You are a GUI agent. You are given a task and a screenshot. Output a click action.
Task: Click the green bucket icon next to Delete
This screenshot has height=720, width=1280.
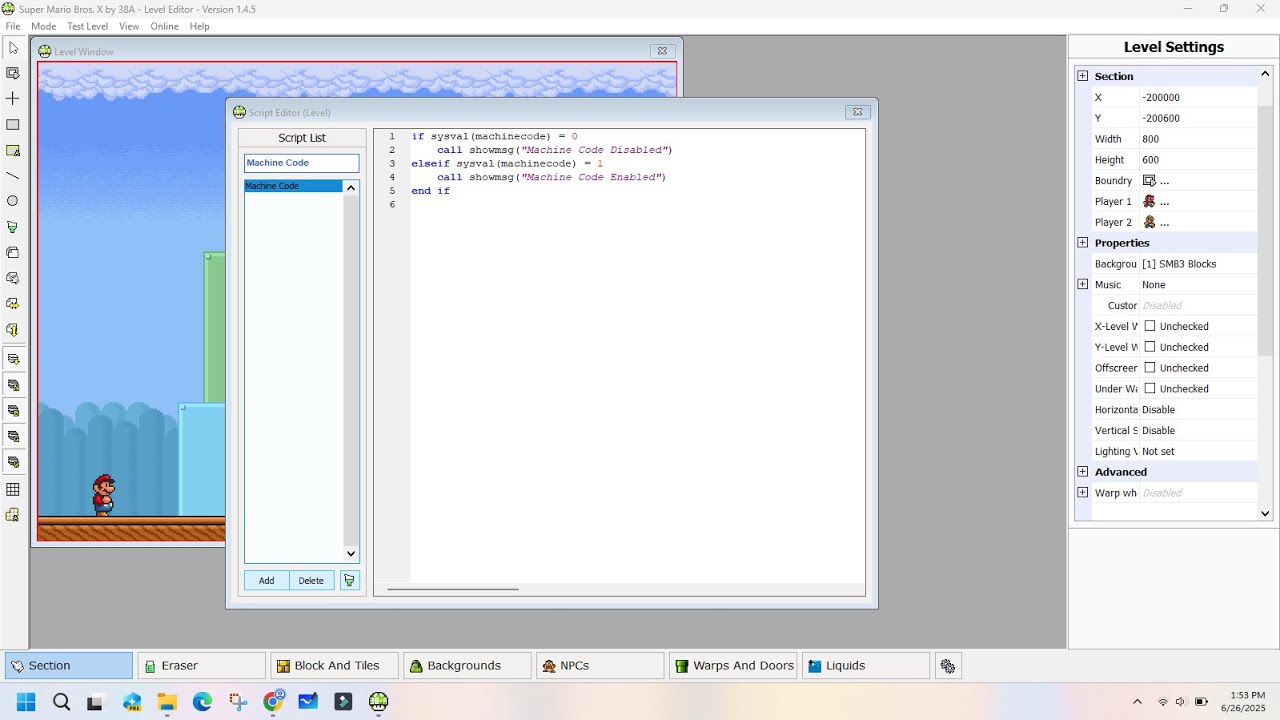(349, 580)
